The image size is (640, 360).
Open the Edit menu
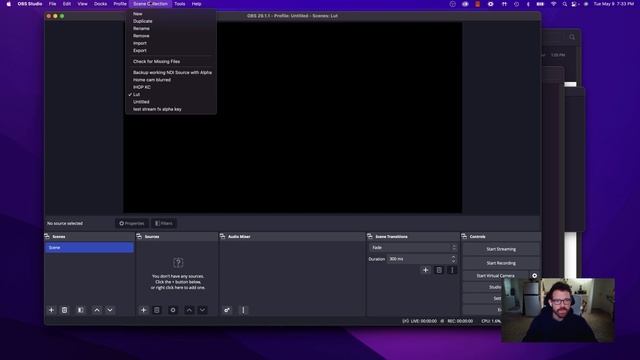(67, 4)
